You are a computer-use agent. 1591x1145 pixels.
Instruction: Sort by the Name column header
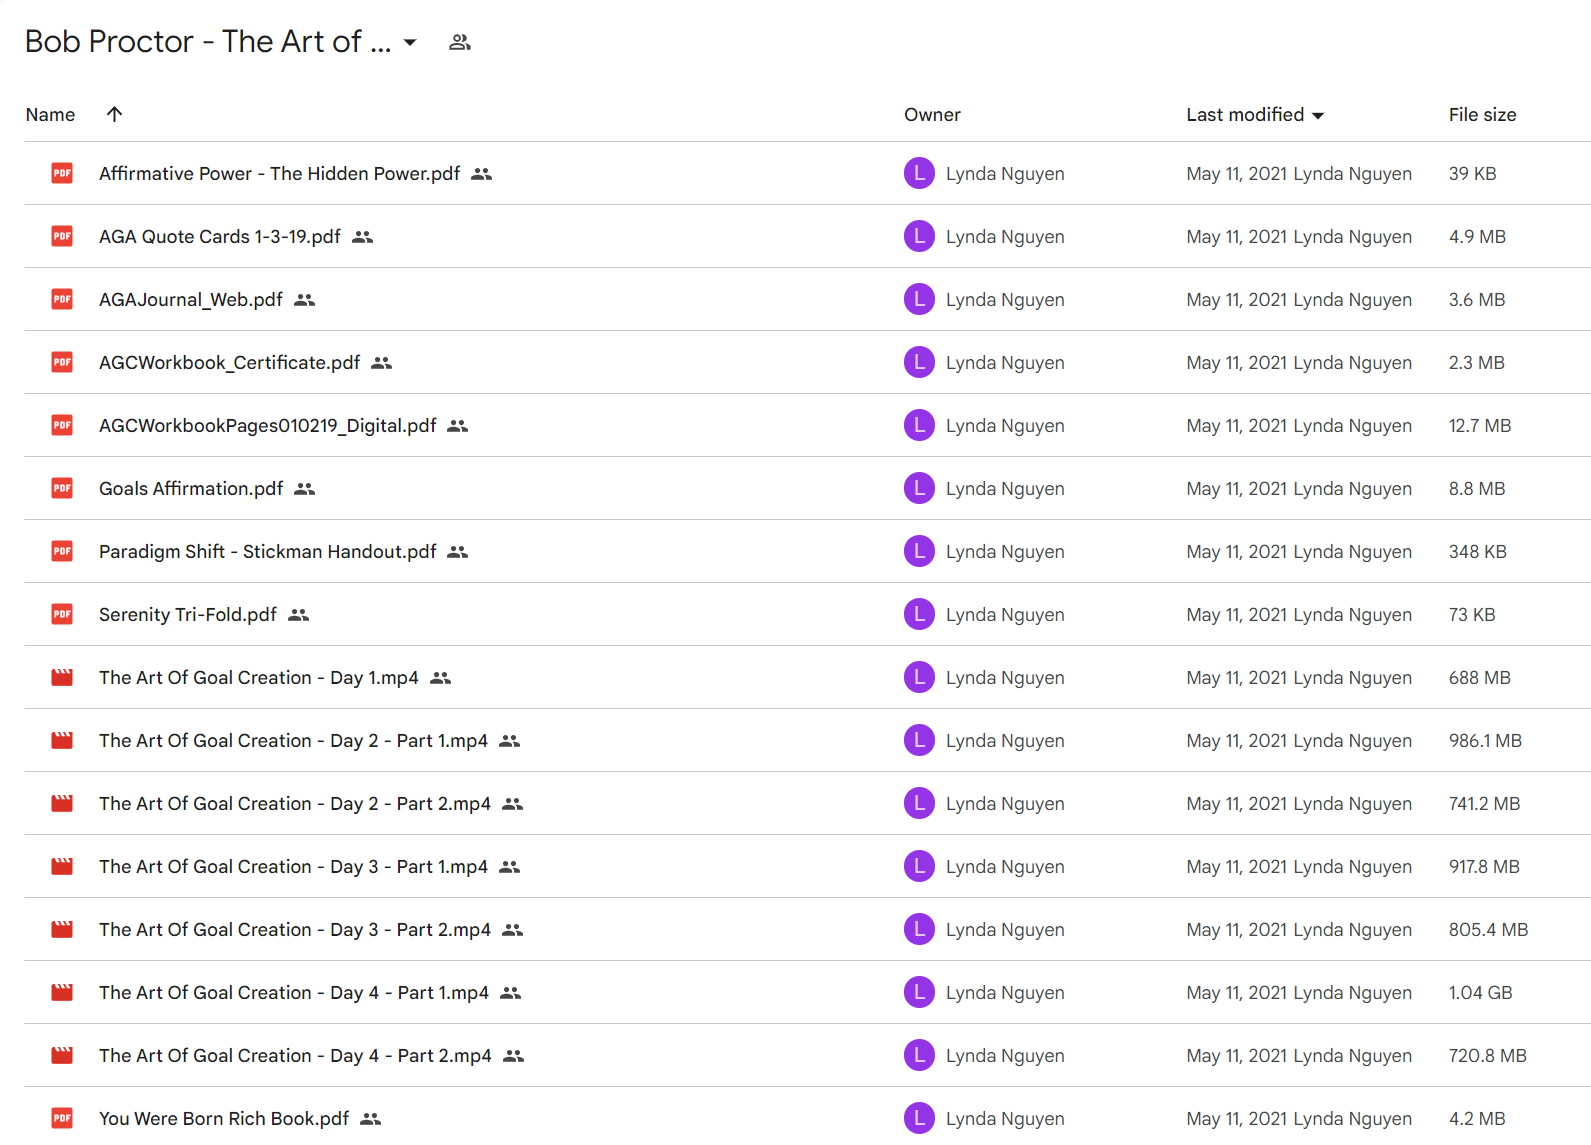pyautogui.click(x=50, y=115)
